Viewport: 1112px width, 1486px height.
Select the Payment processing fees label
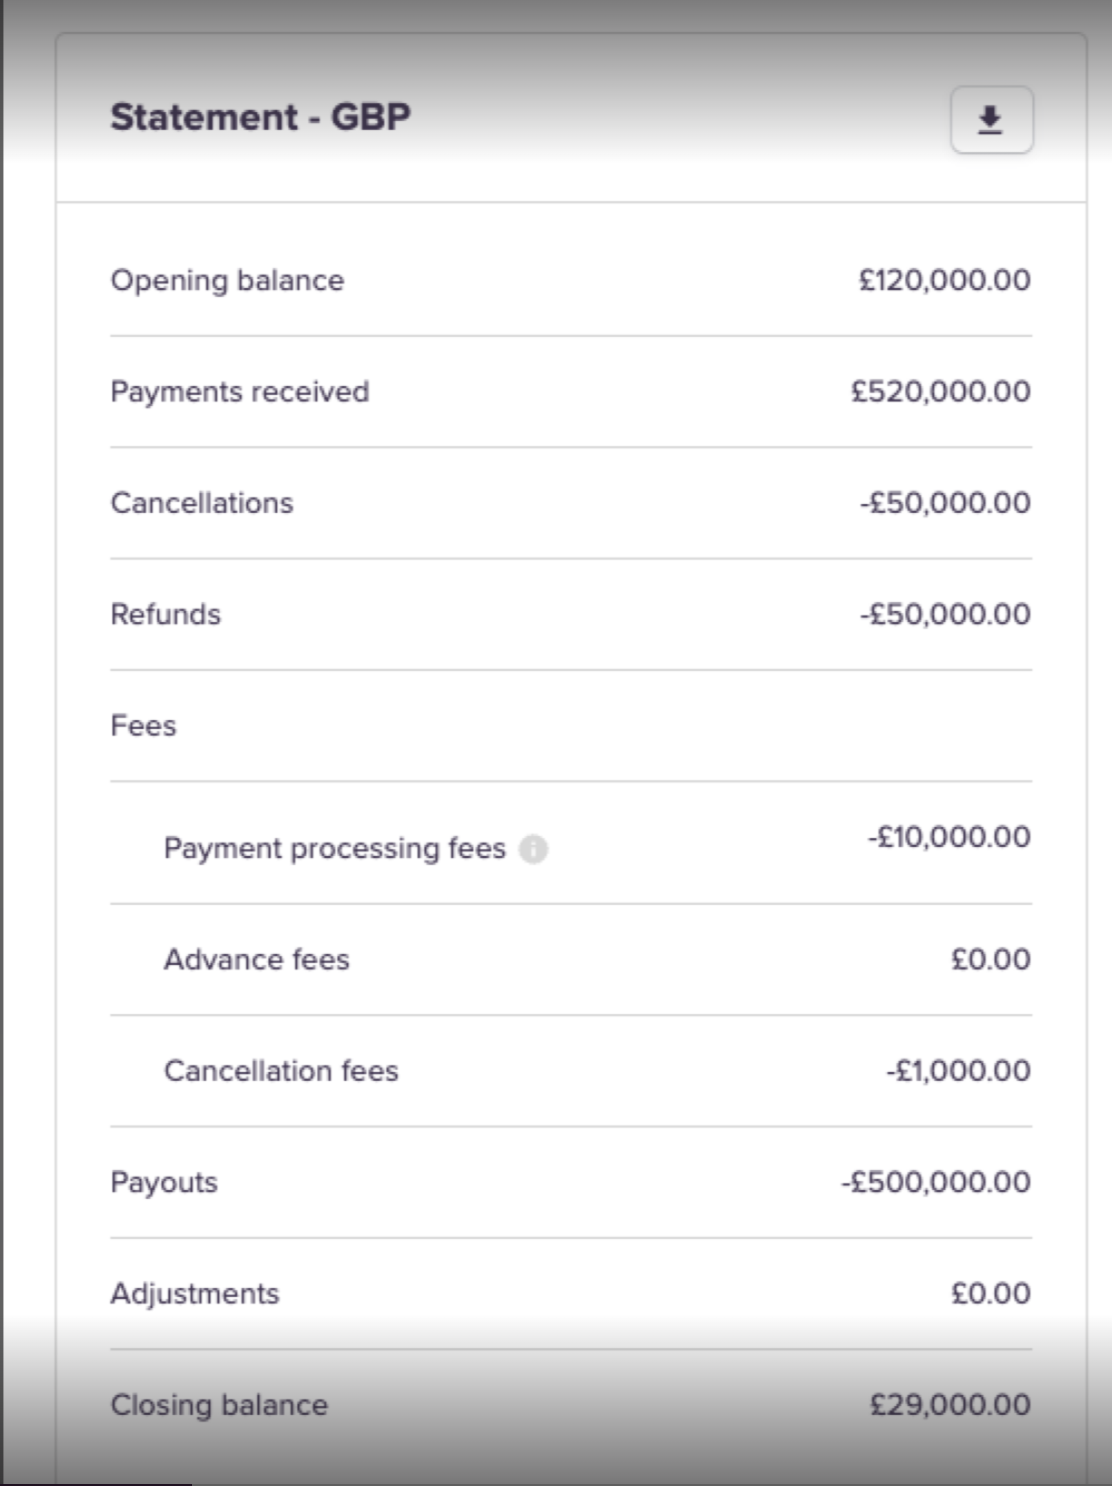[x=335, y=848]
